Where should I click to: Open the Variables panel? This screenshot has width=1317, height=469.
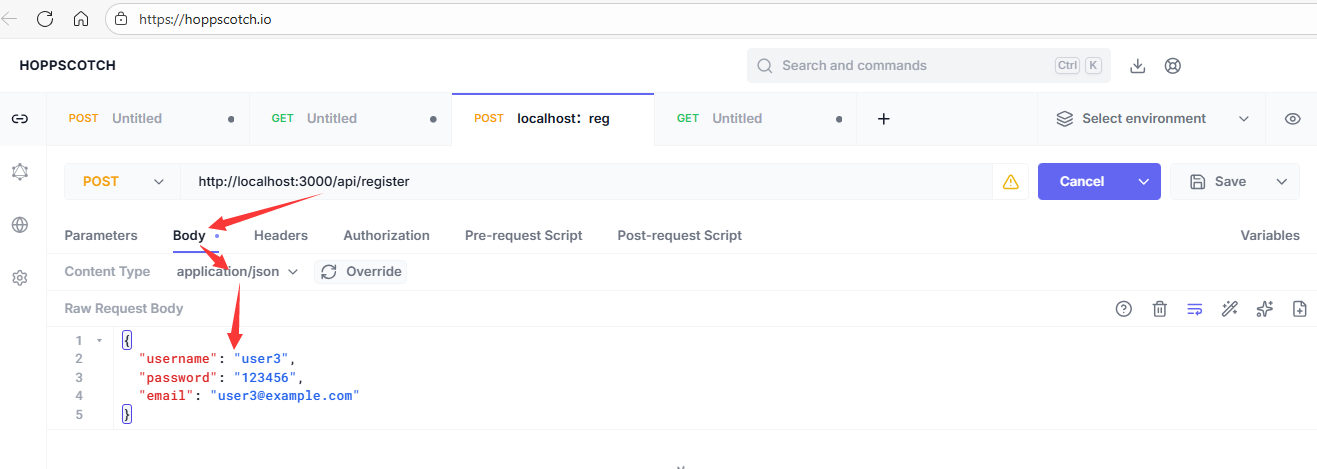tap(1270, 236)
